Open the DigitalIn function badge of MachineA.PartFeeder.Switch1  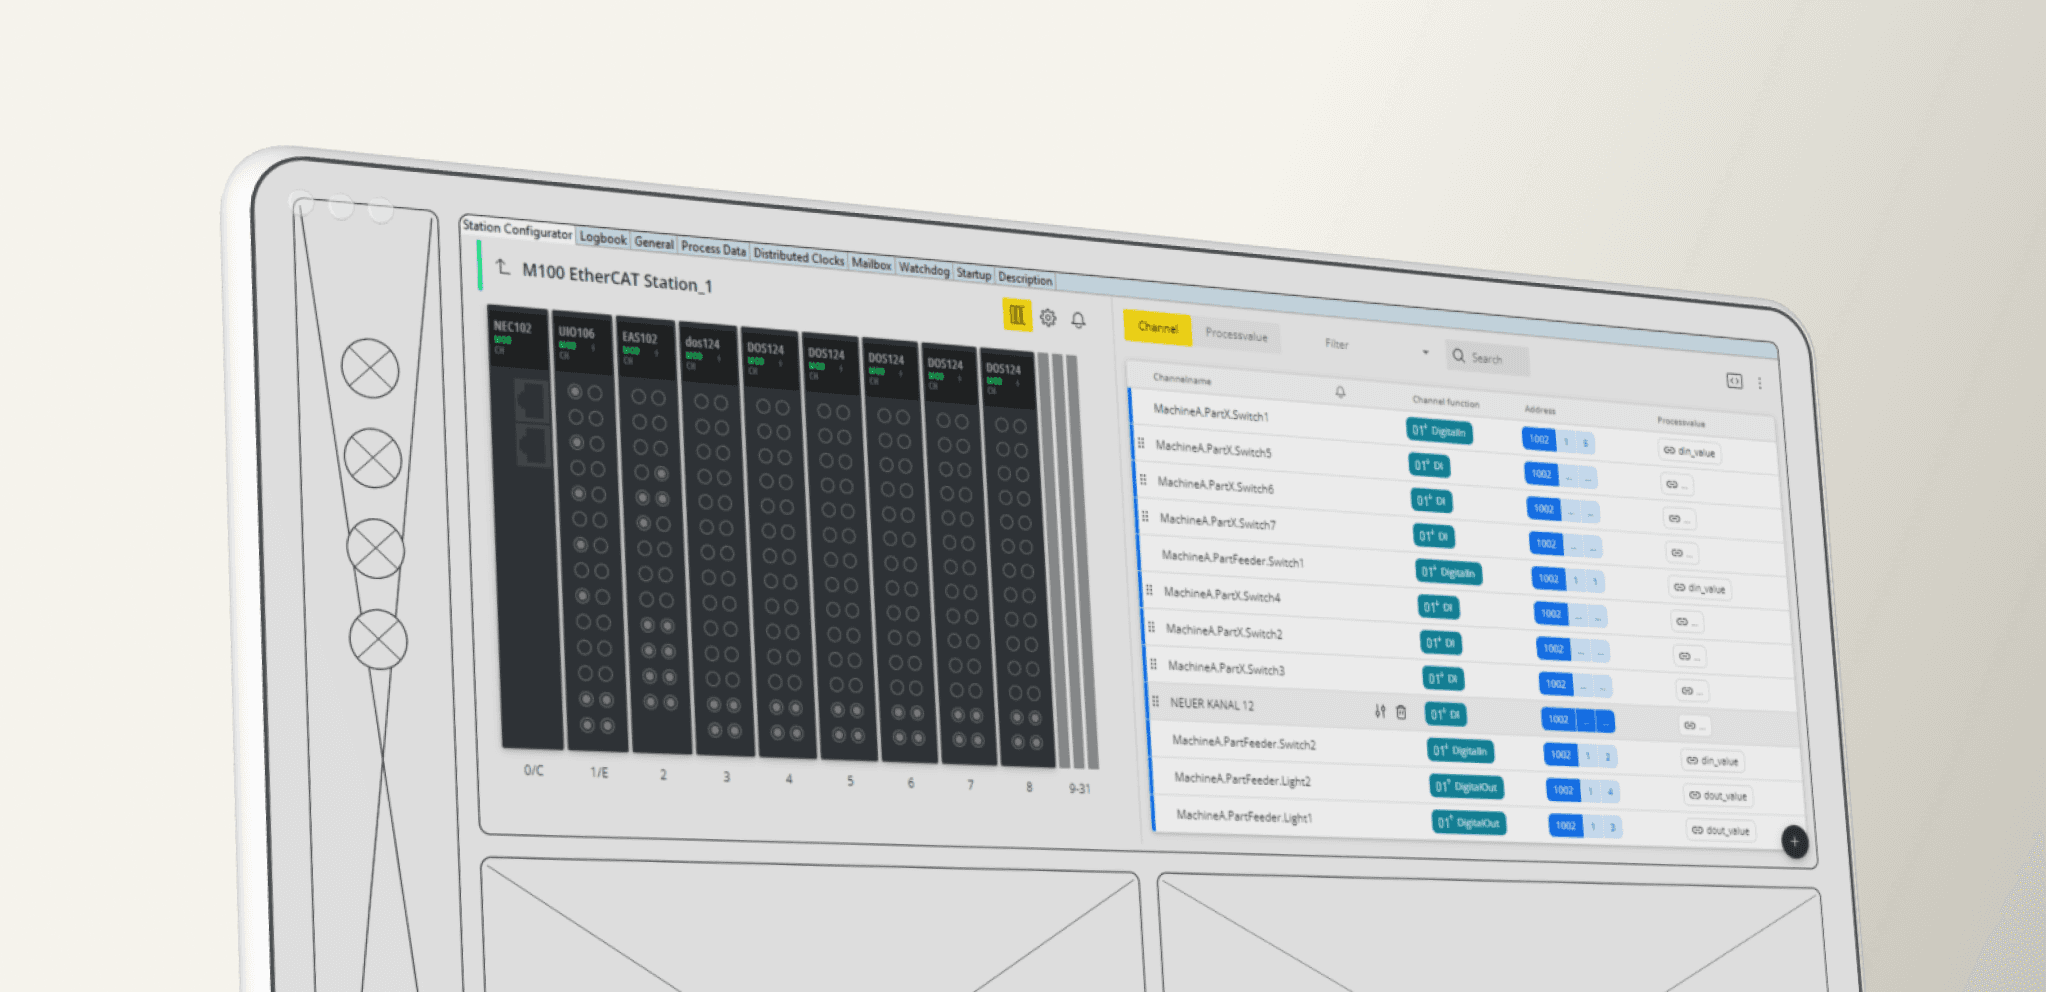[1449, 572]
